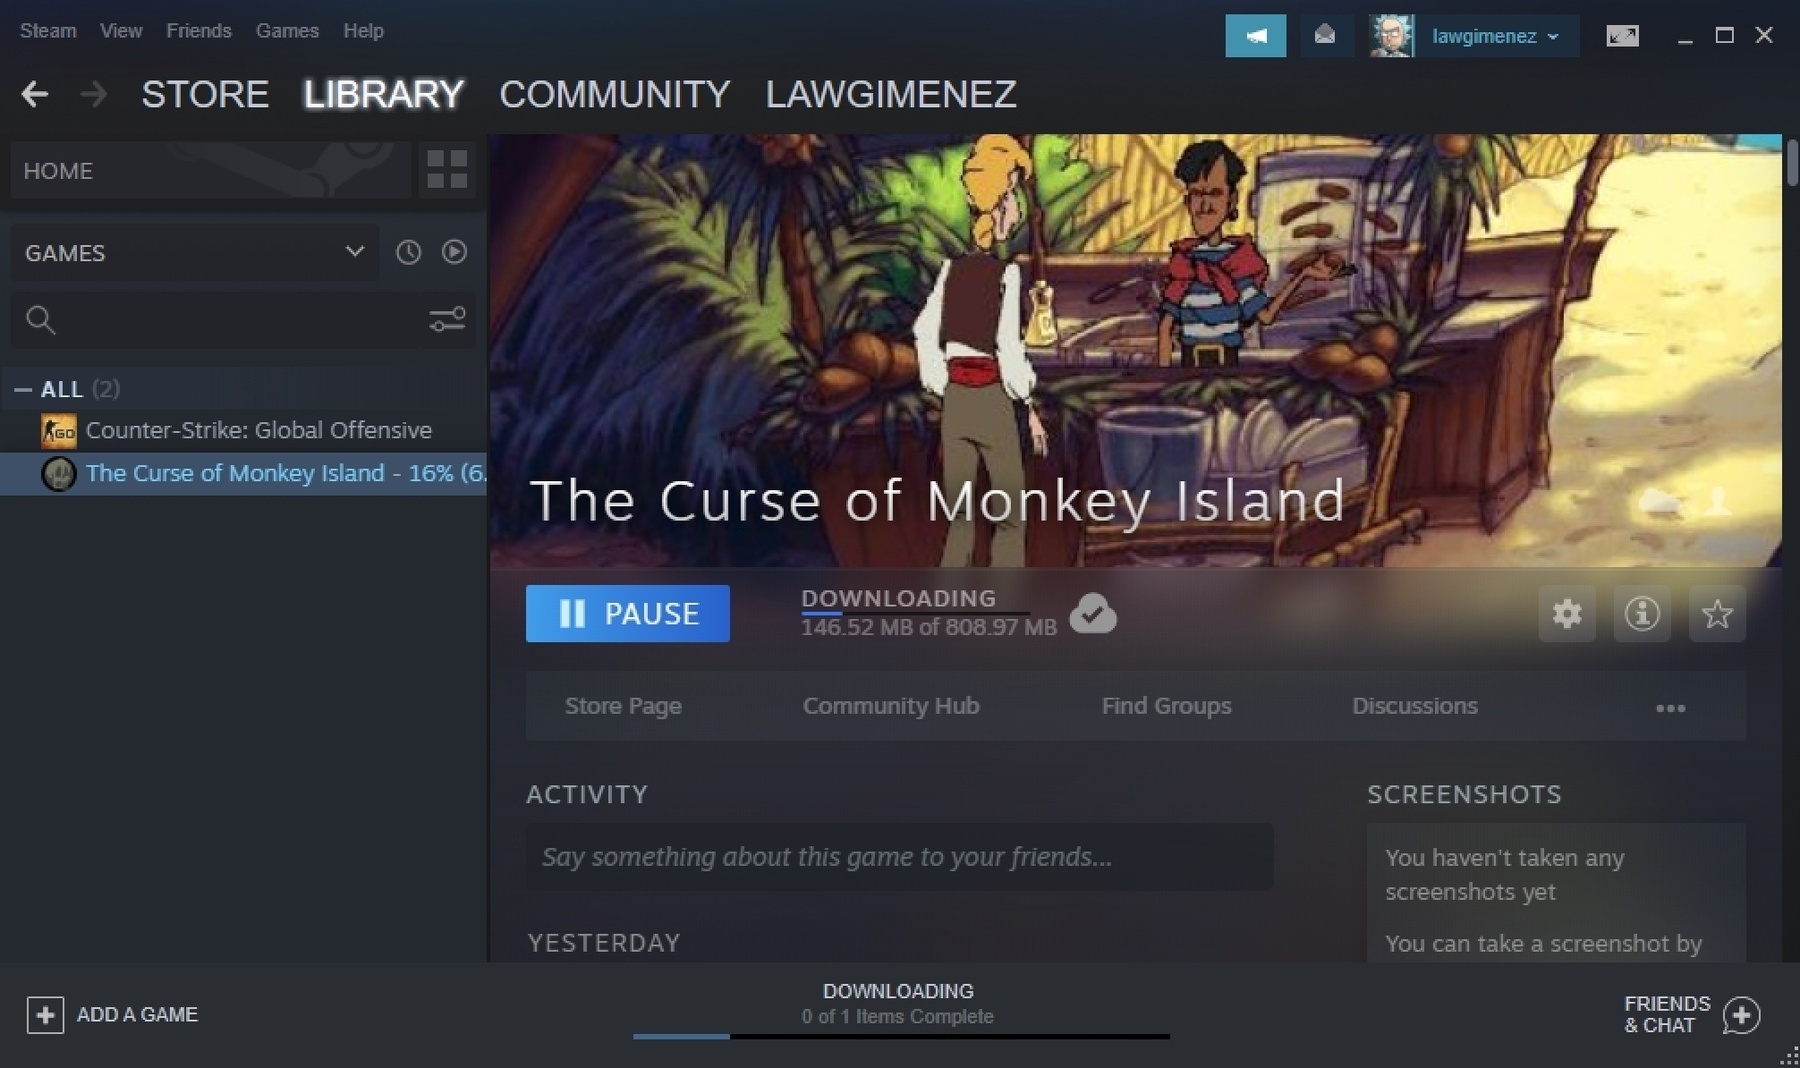Switch to the STORE tab
The height and width of the screenshot is (1068, 1800).
[x=205, y=94]
